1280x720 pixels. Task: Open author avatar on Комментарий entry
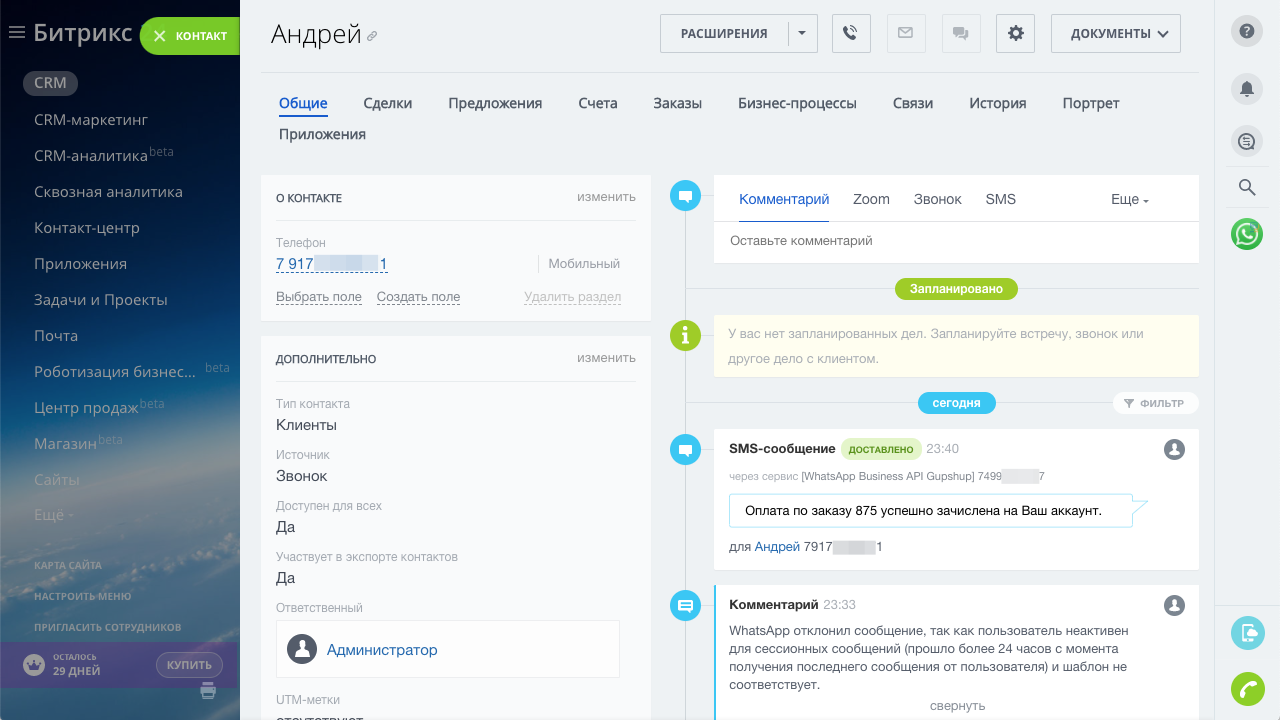click(1175, 605)
